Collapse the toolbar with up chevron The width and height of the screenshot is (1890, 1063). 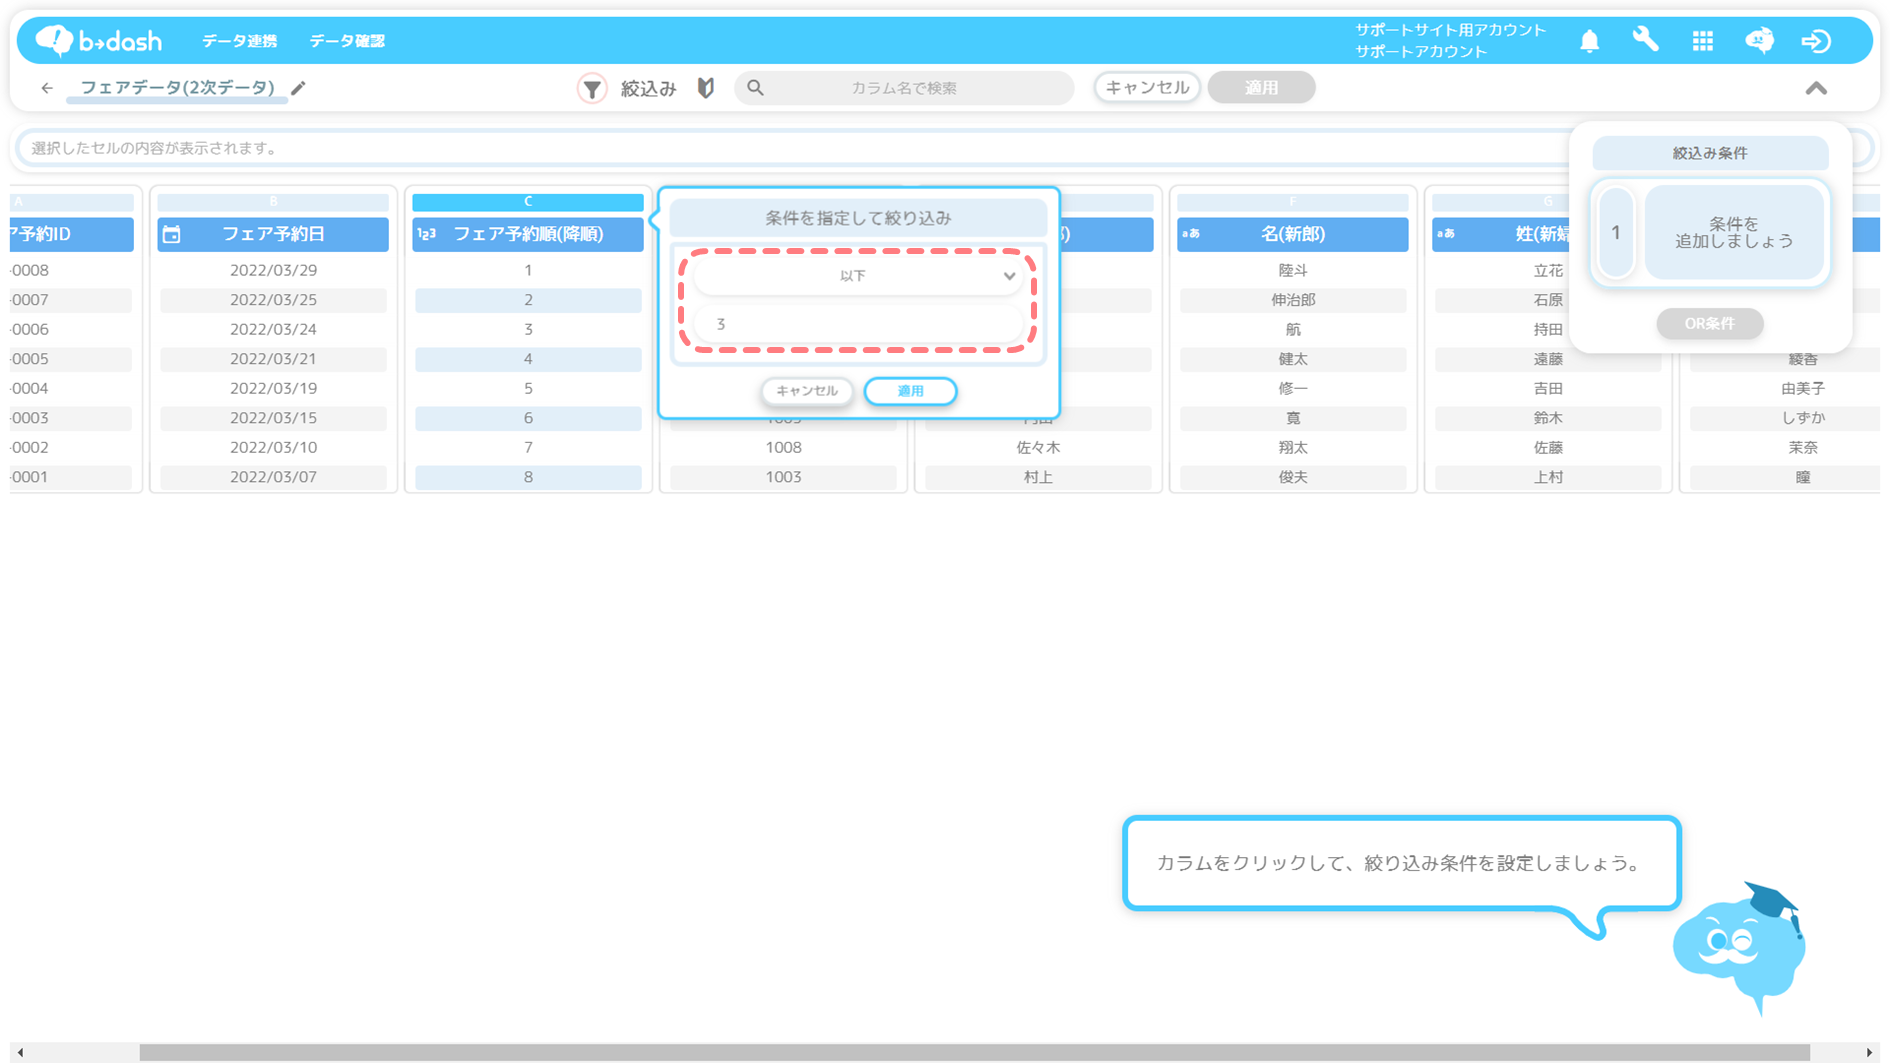(1816, 88)
